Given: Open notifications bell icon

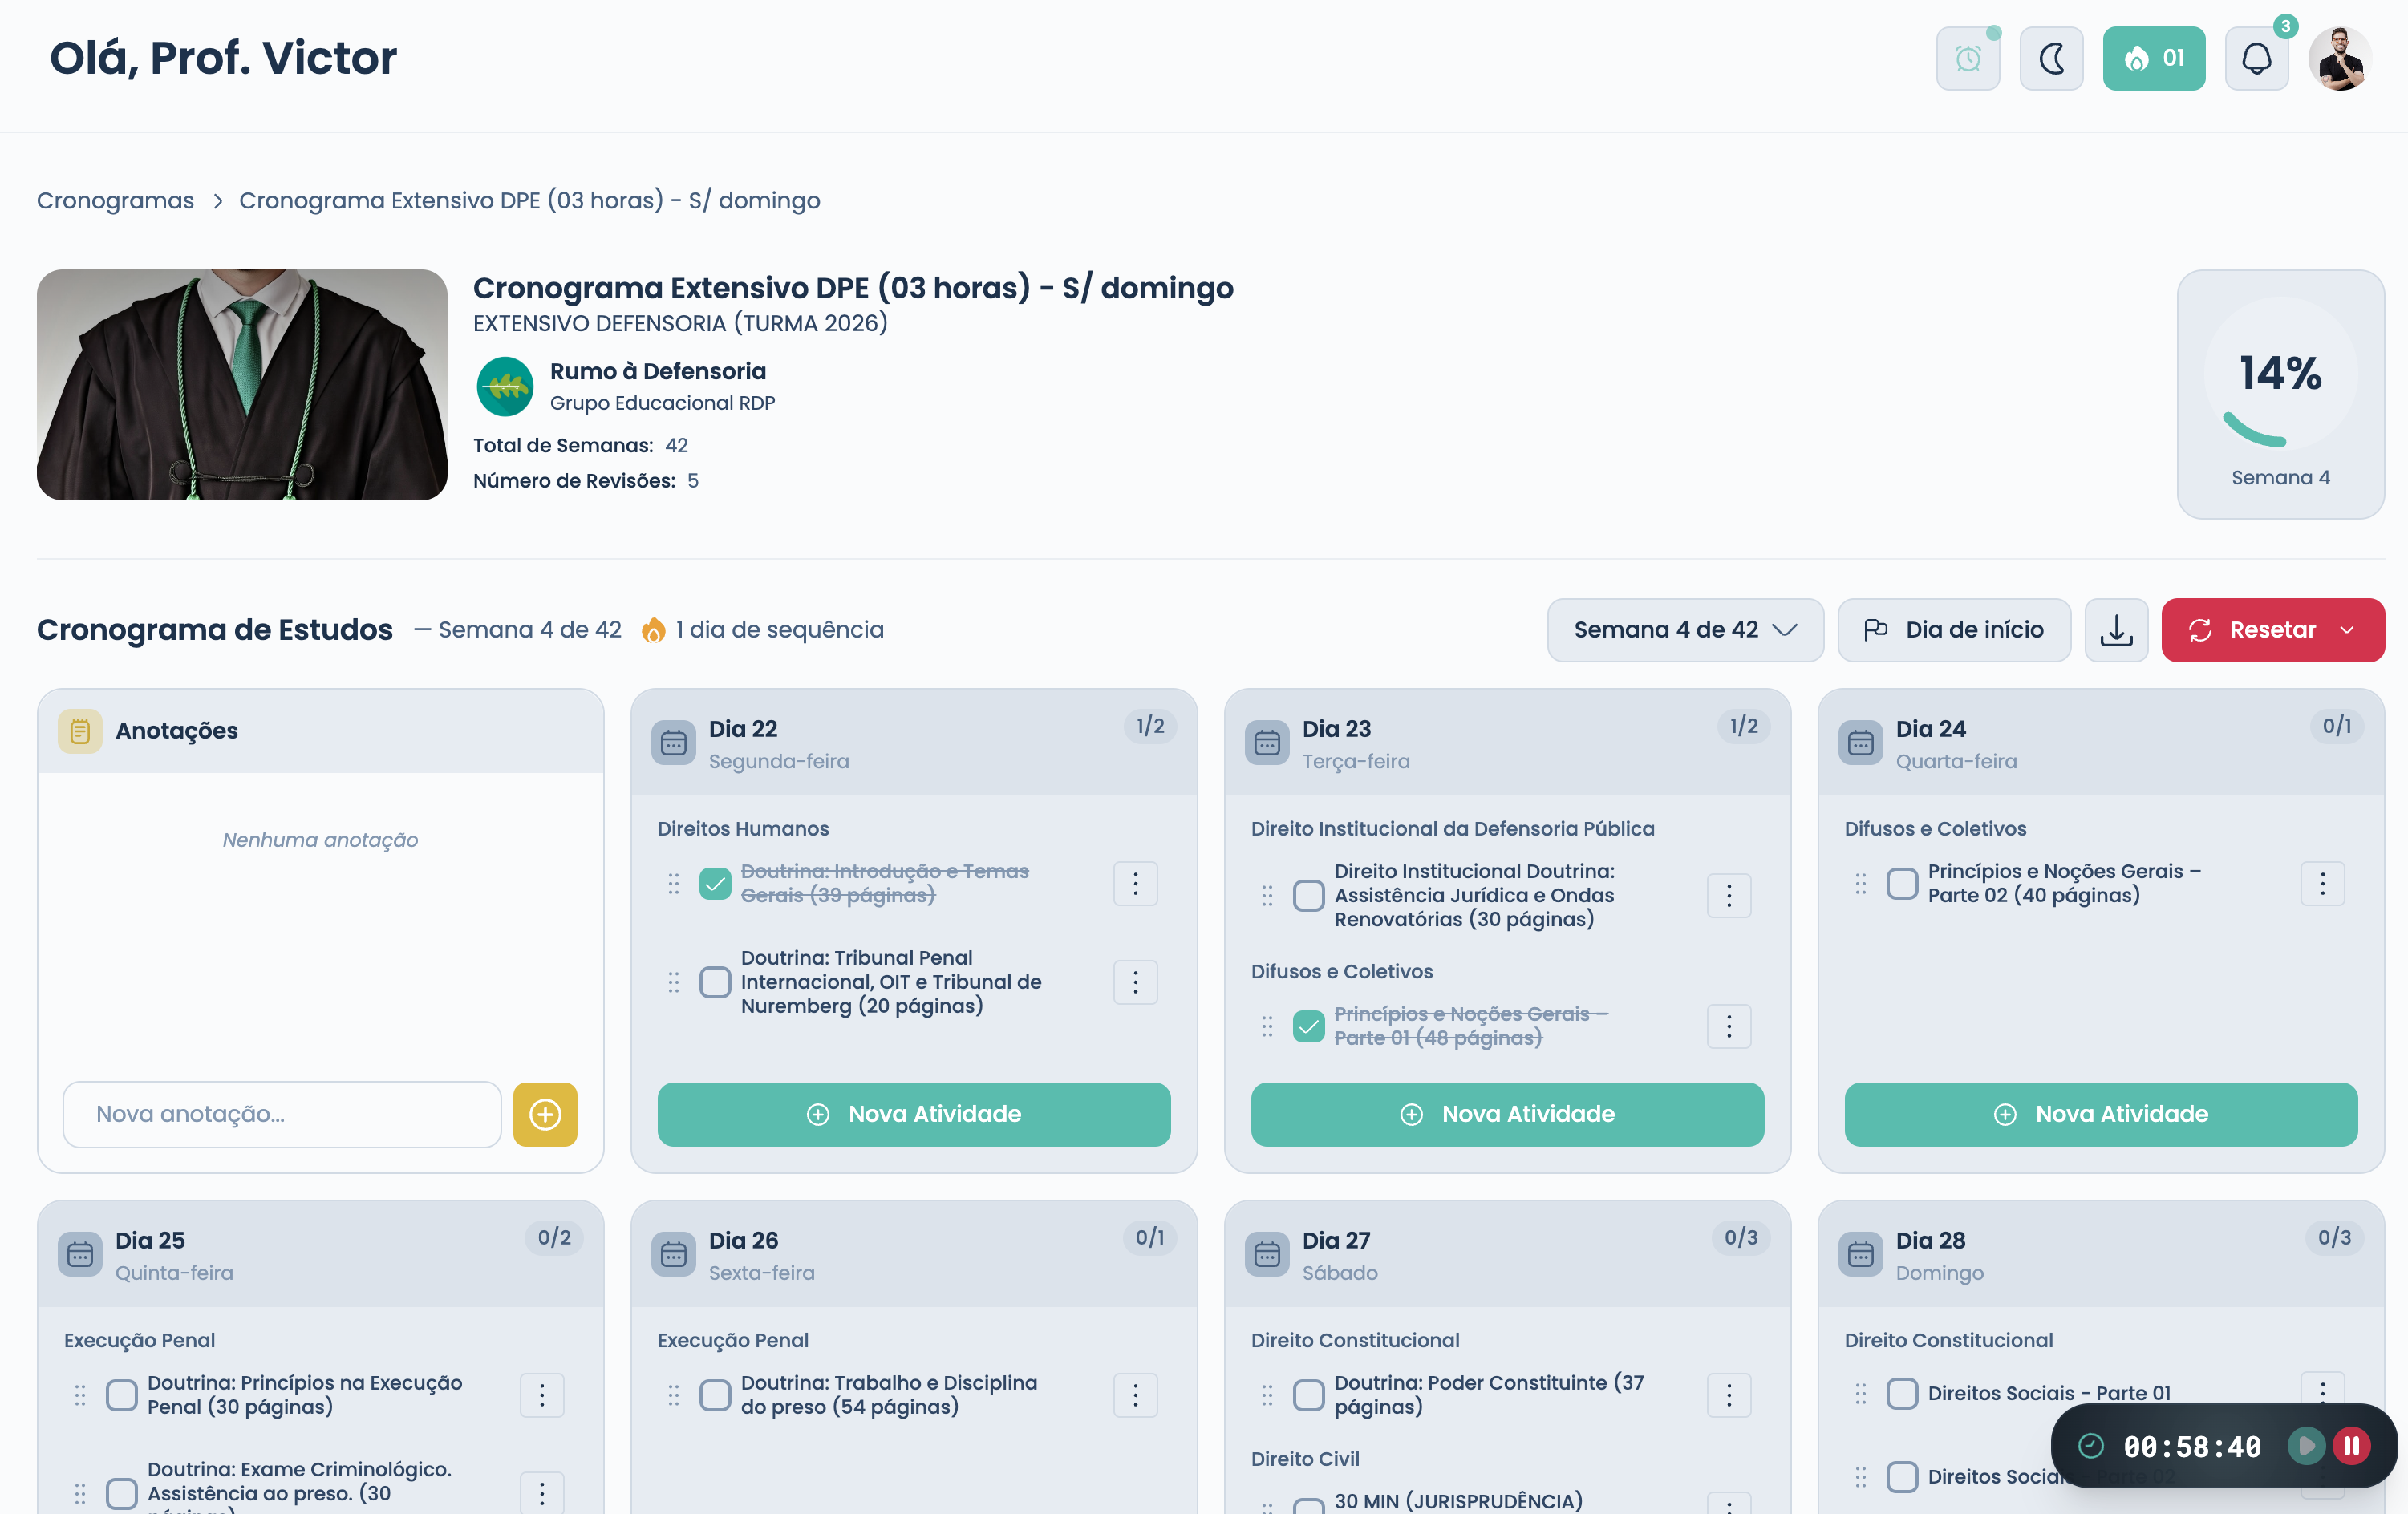Looking at the screenshot, I should pyautogui.click(x=2256, y=58).
